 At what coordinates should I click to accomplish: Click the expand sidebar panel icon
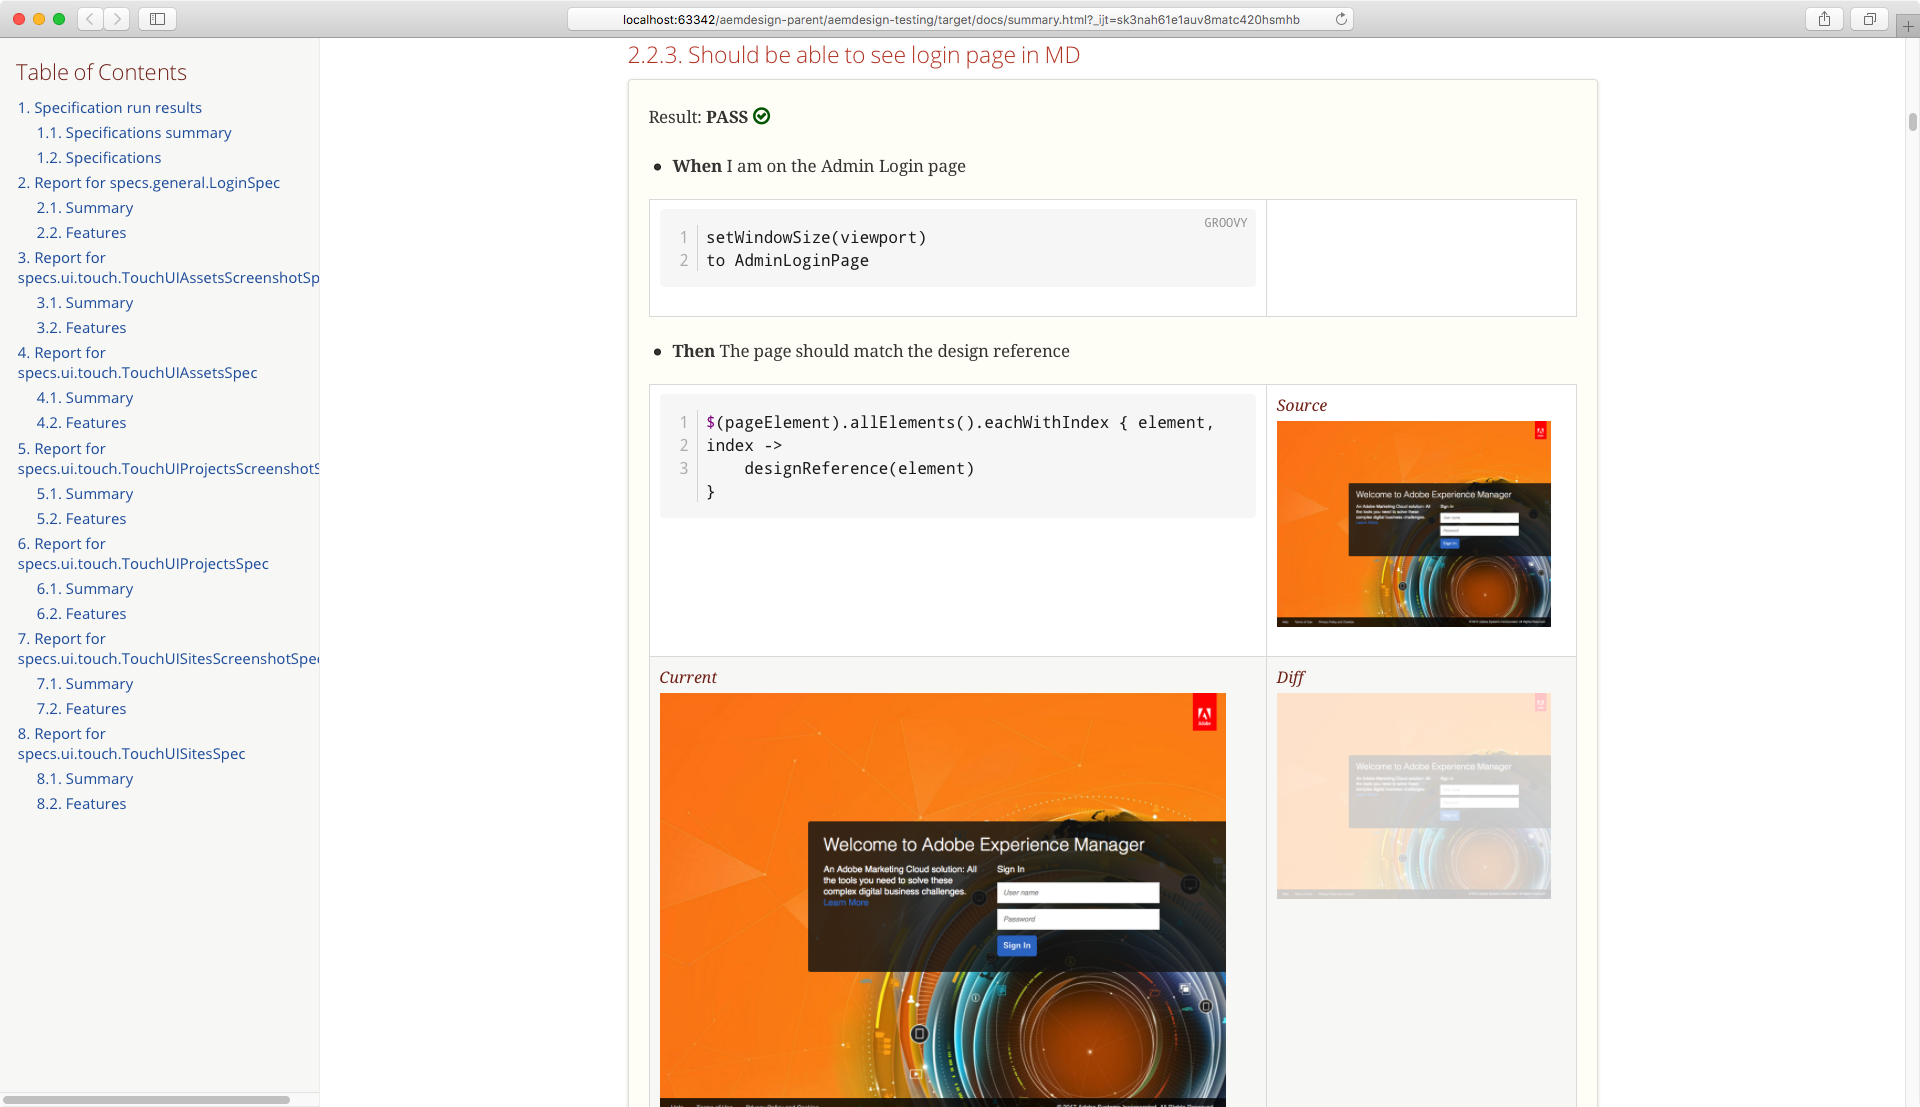point(157,18)
